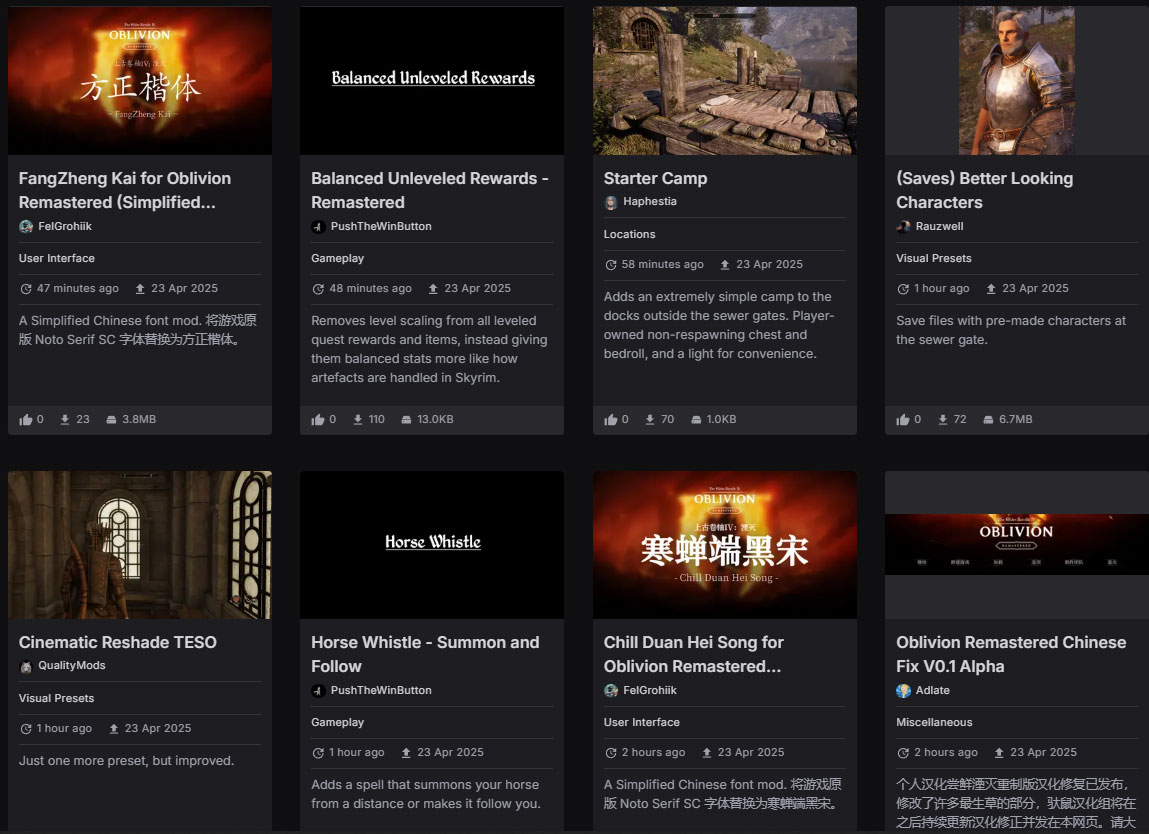Screen dimensions: 1149x834
Task: Visit Haphestia author profile
Action: click(649, 201)
